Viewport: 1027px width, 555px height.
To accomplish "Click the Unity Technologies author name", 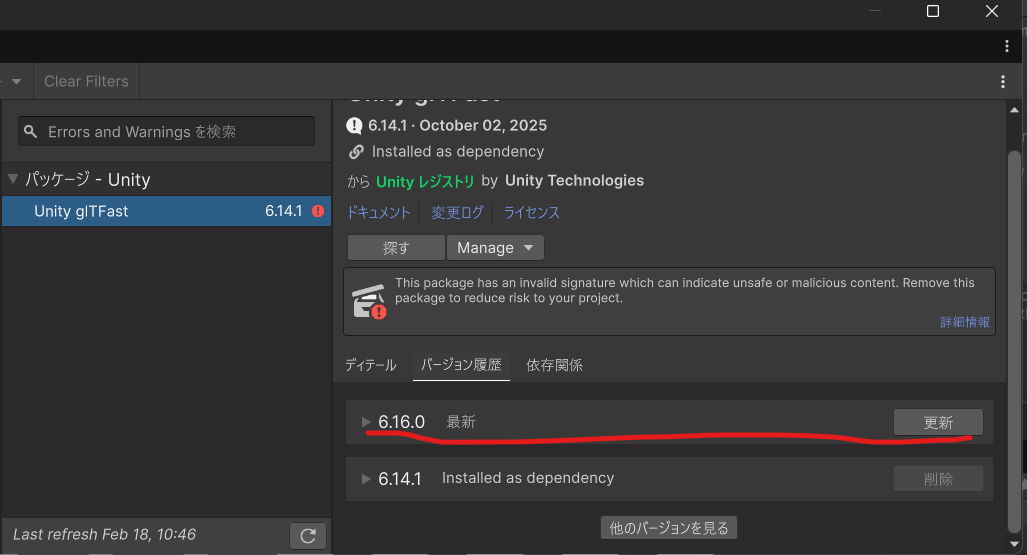I will (574, 181).
